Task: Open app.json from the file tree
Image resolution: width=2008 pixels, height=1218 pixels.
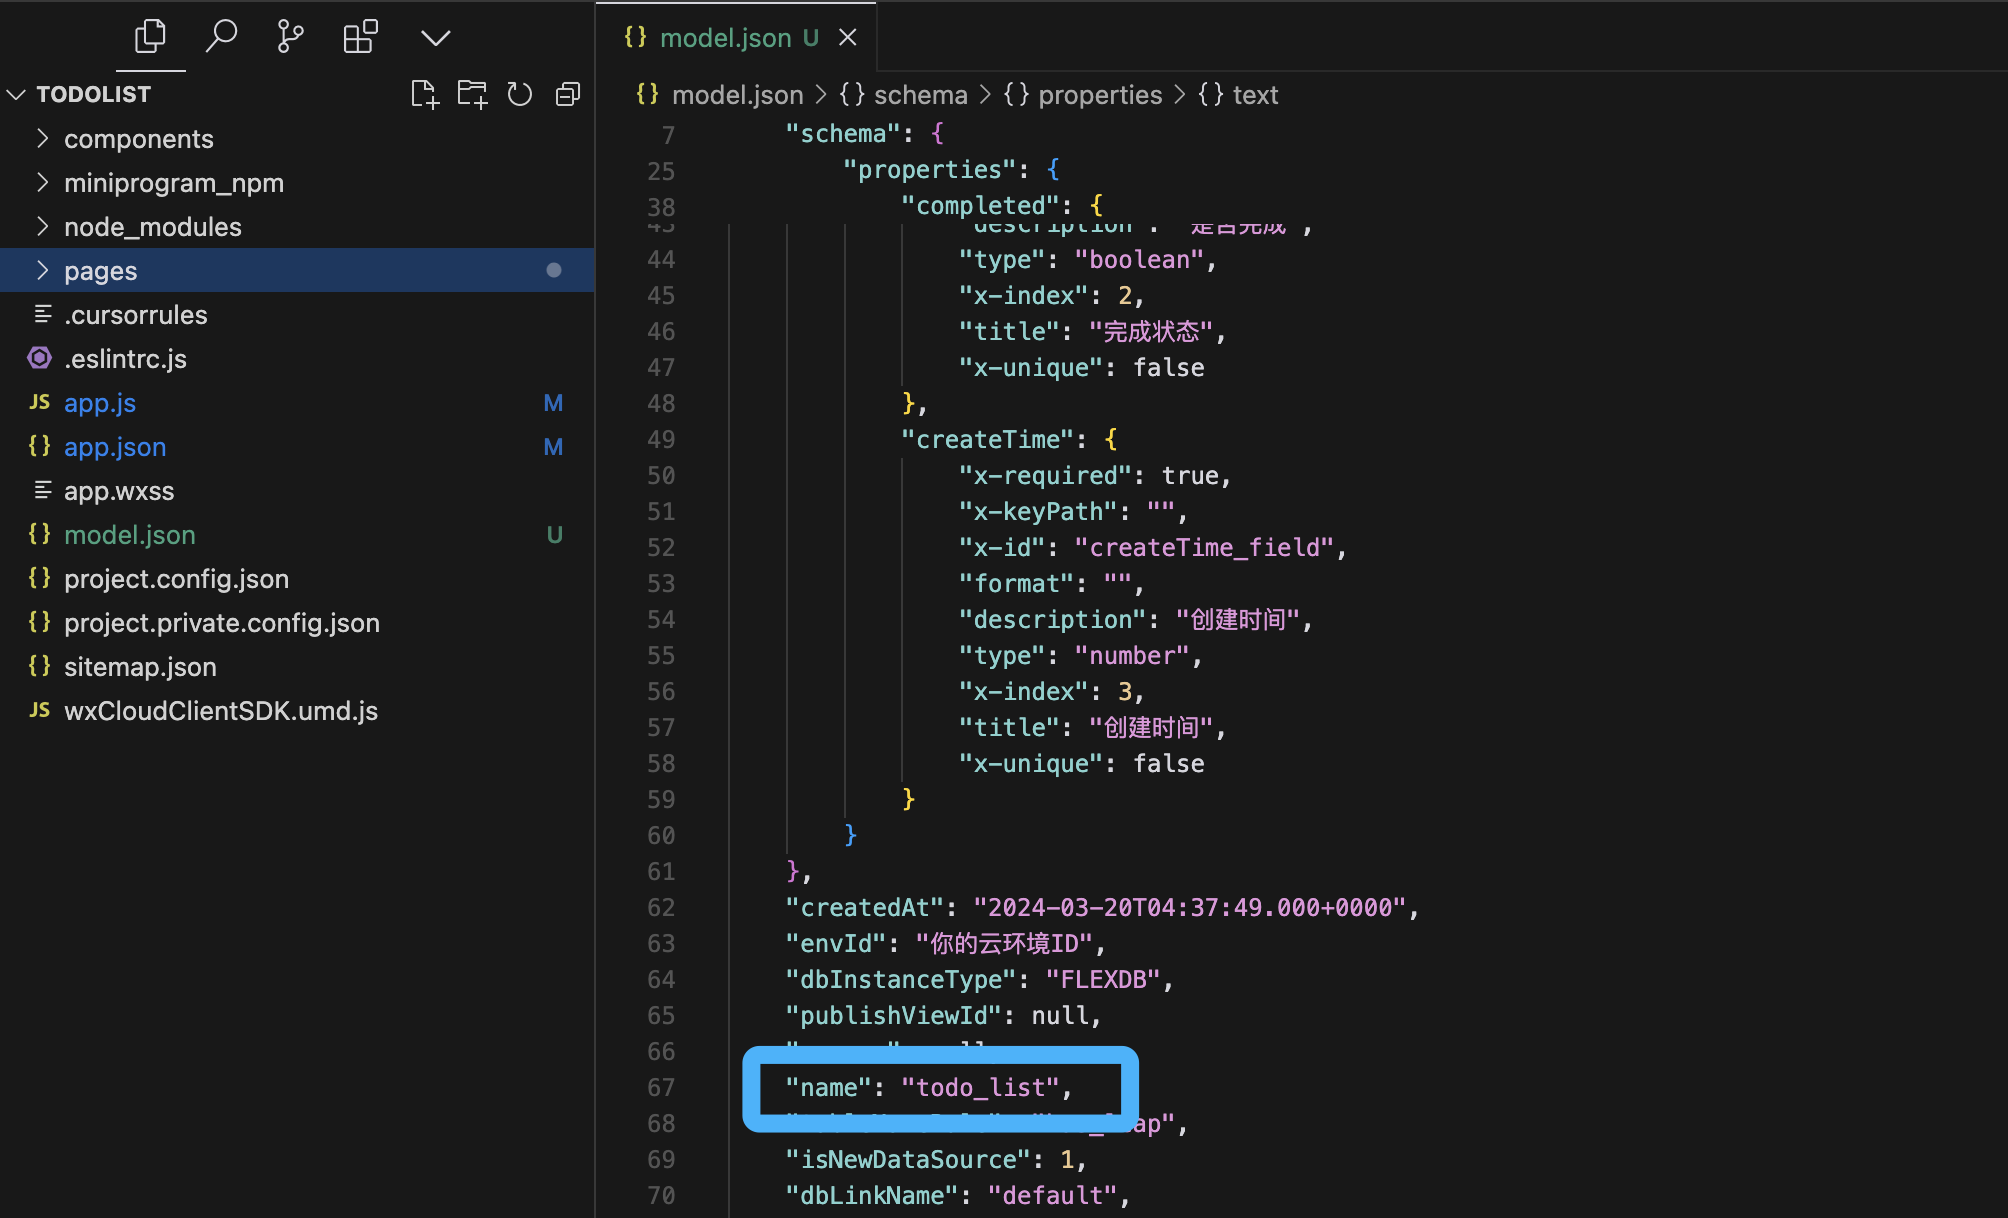Action: pos(115,447)
